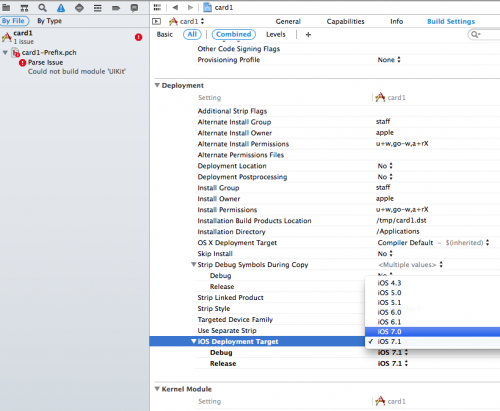Go back with the left arrow

click(175, 7)
